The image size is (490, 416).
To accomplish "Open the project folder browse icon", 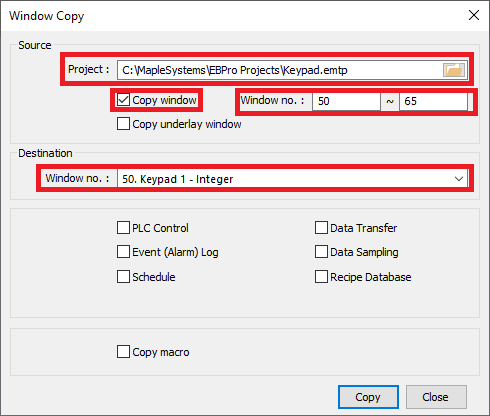I will (454, 70).
